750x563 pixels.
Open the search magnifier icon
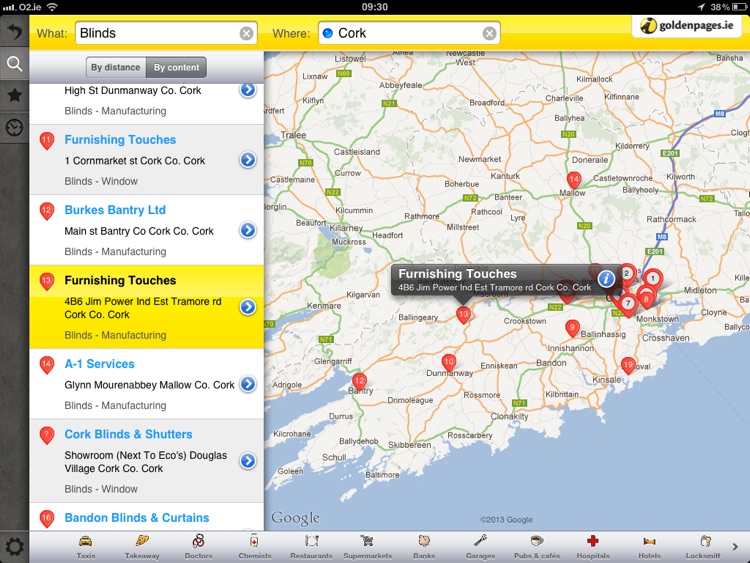[x=14, y=64]
